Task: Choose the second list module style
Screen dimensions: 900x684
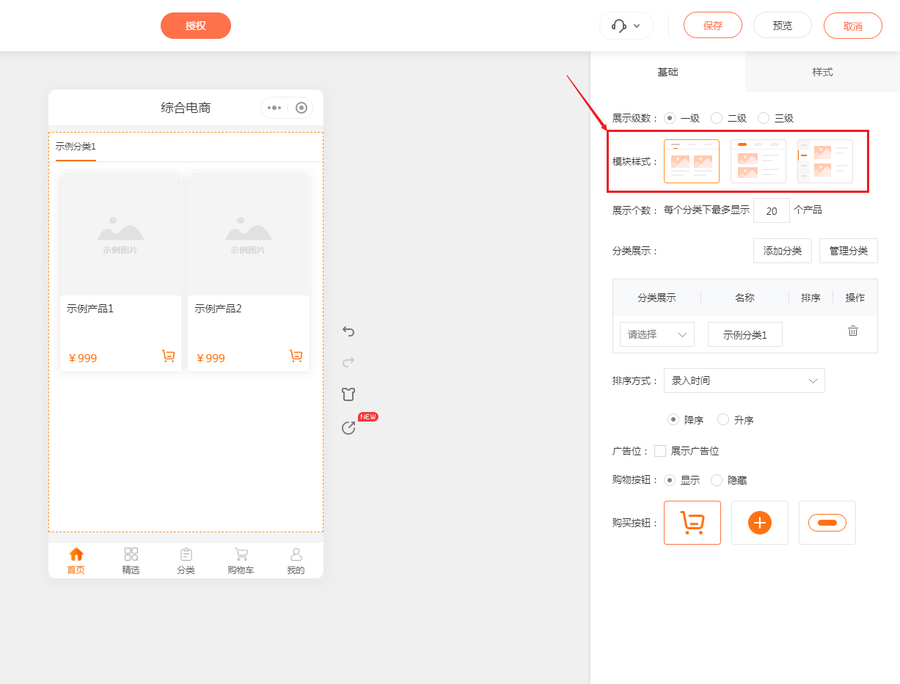Action: pos(758,161)
